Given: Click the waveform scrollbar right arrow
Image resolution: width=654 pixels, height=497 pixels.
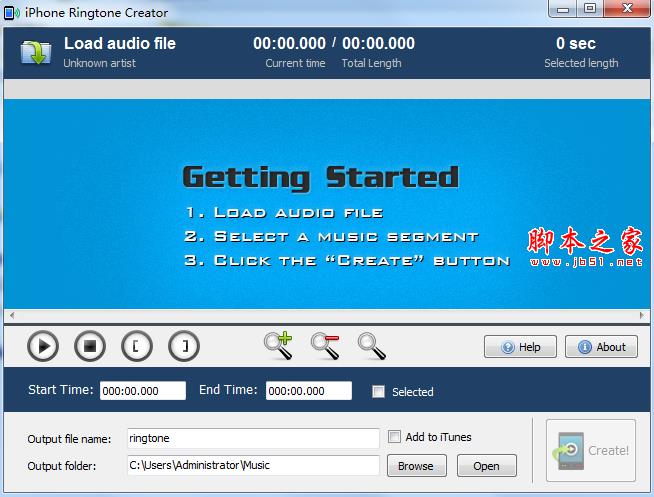Looking at the screenshot, I should click(x=641, y=316).
